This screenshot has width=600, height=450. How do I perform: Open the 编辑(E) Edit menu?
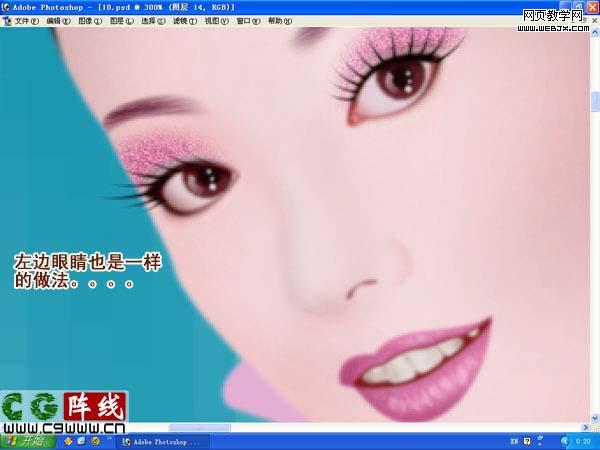[59, 21]
